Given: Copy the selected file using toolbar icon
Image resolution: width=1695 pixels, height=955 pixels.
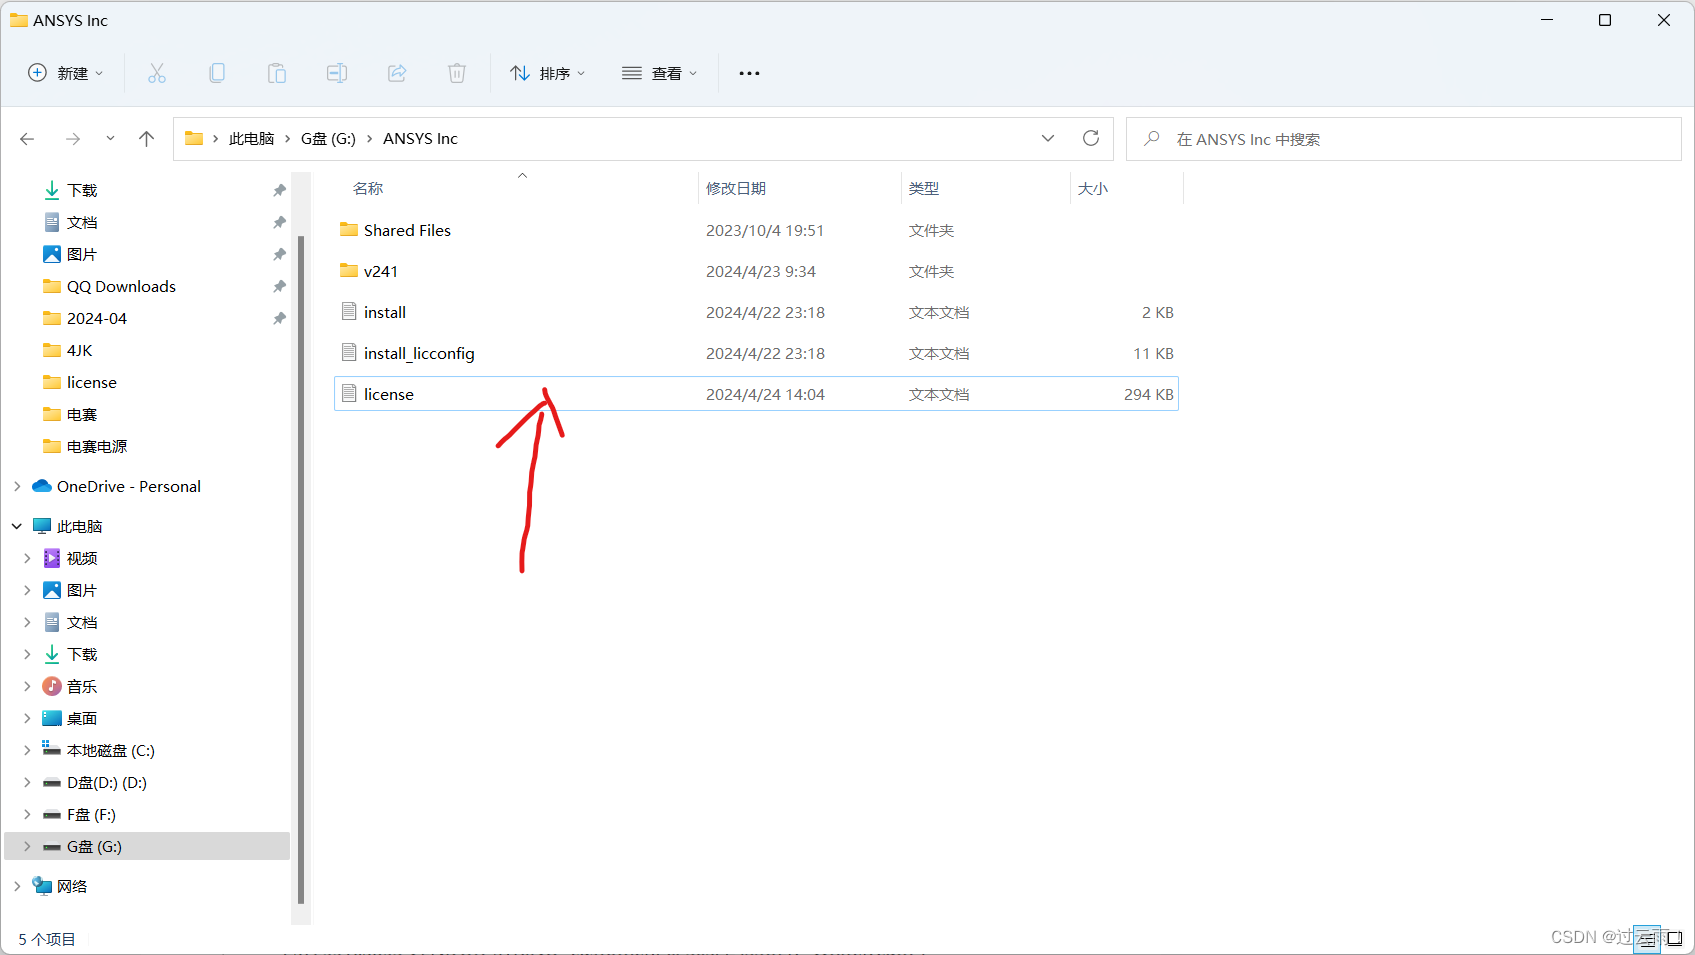Looking at the screenshot, I should 216,72.
